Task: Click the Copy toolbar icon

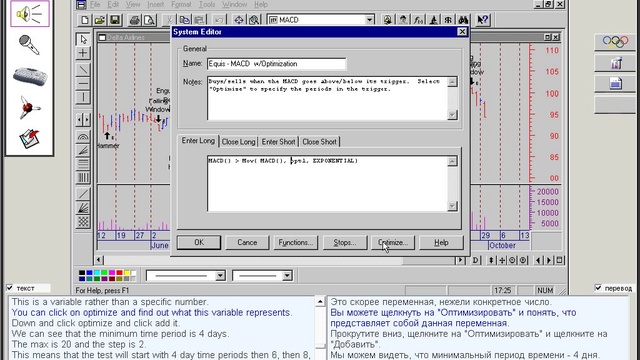Action: click(184, 20)
